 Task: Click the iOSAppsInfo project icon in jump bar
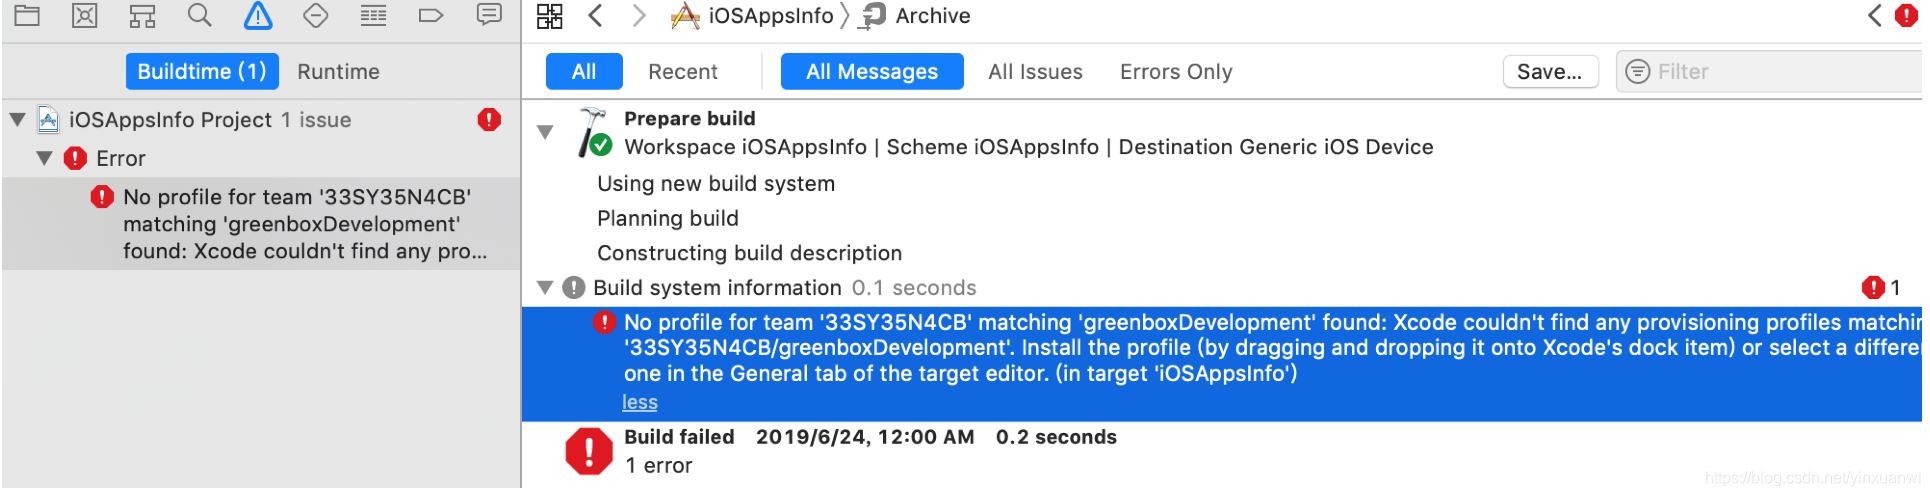[x=685, y=15]
